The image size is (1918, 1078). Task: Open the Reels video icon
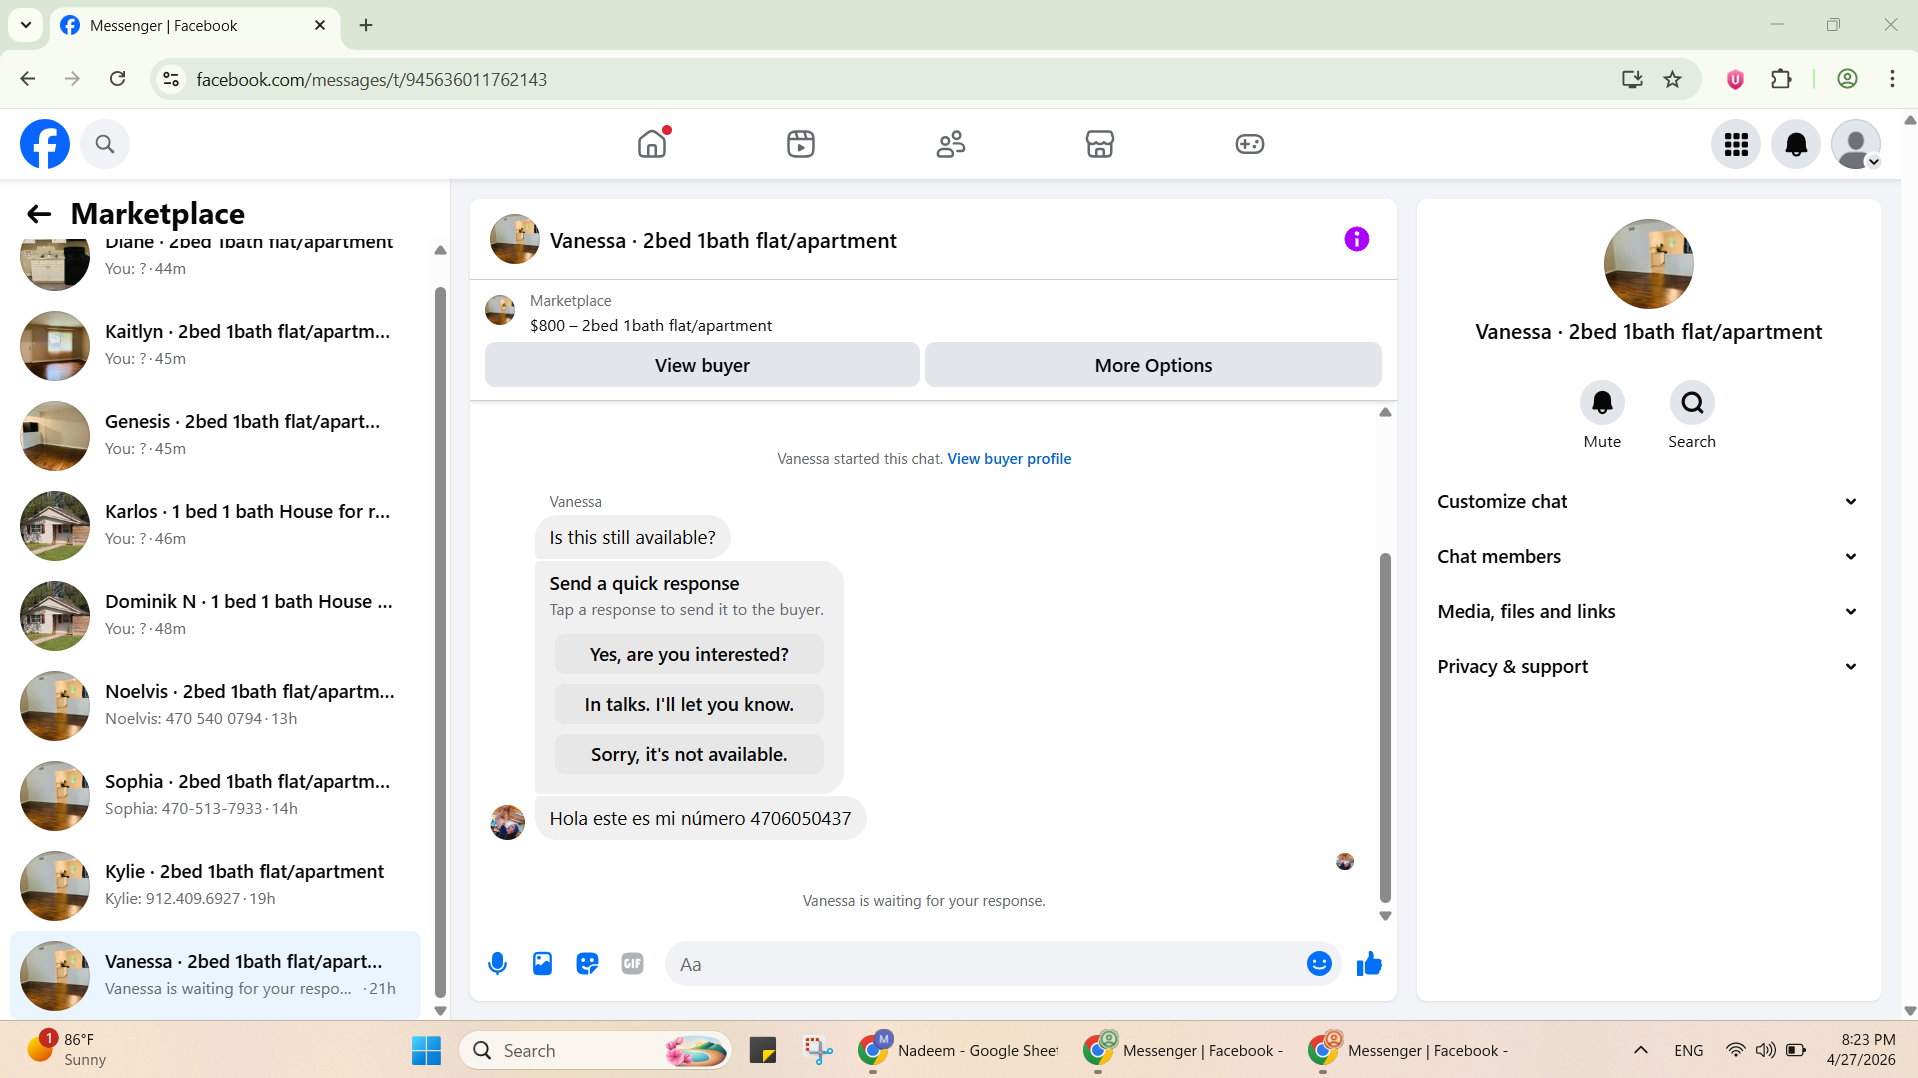(801, 144)
